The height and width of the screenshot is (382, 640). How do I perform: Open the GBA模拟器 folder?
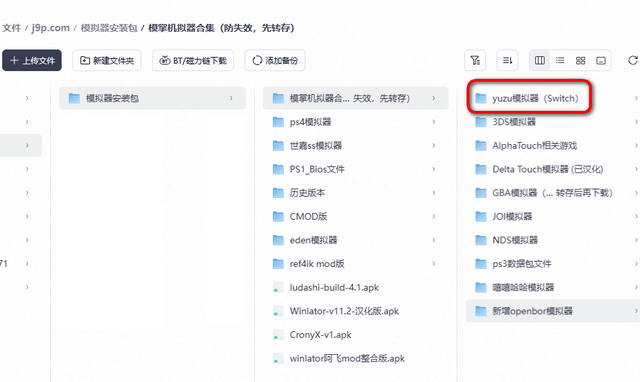click(x=553, y=193)
